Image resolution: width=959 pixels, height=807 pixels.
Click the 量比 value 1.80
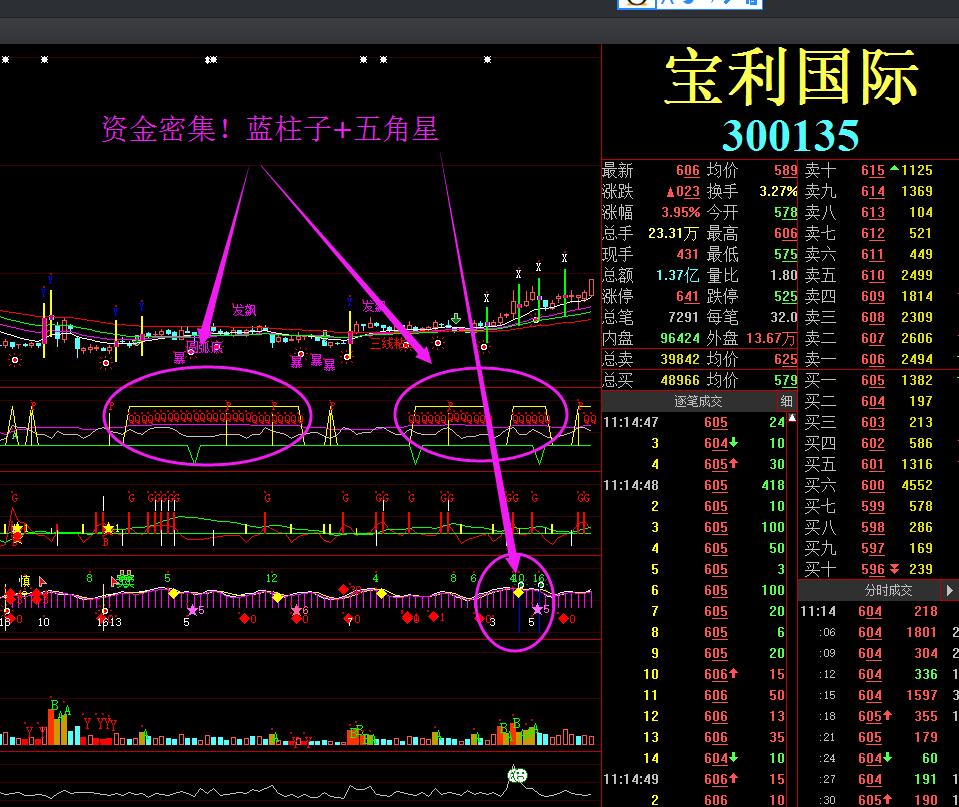783,275
